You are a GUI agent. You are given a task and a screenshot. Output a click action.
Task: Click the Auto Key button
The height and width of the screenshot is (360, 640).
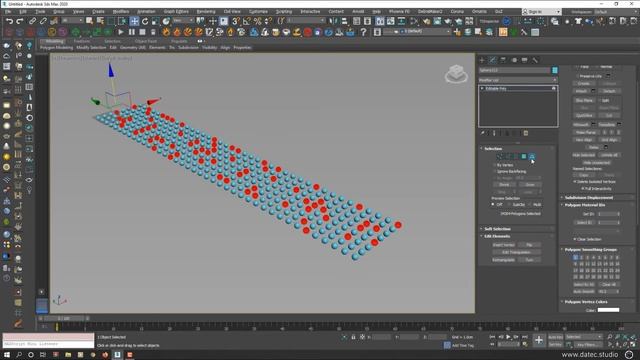coord(555,337)
